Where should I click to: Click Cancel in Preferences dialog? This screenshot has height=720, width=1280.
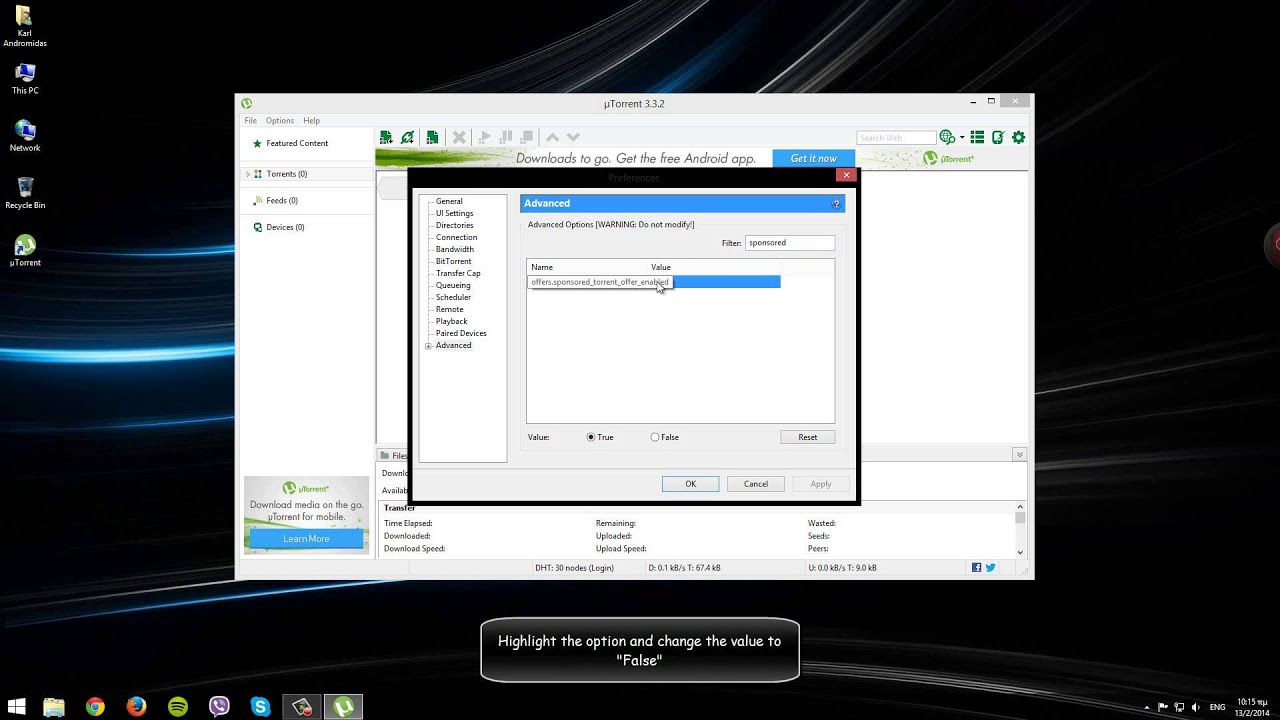pos(756,484)
